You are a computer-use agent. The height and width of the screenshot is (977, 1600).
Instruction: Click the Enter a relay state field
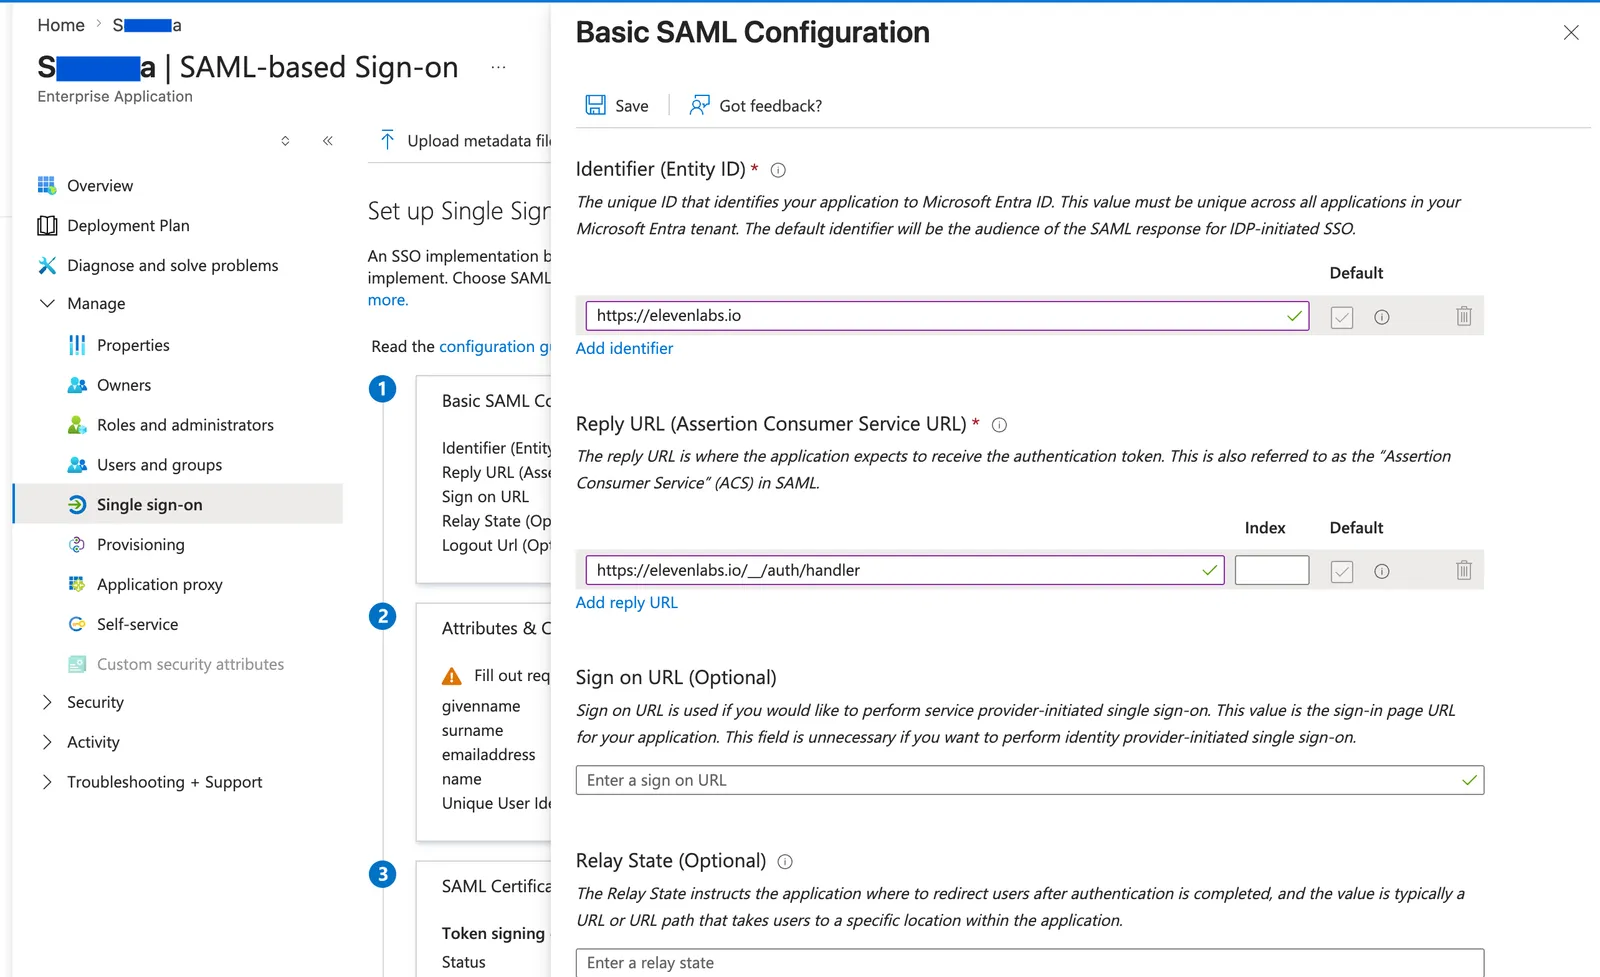point(1030,962)
